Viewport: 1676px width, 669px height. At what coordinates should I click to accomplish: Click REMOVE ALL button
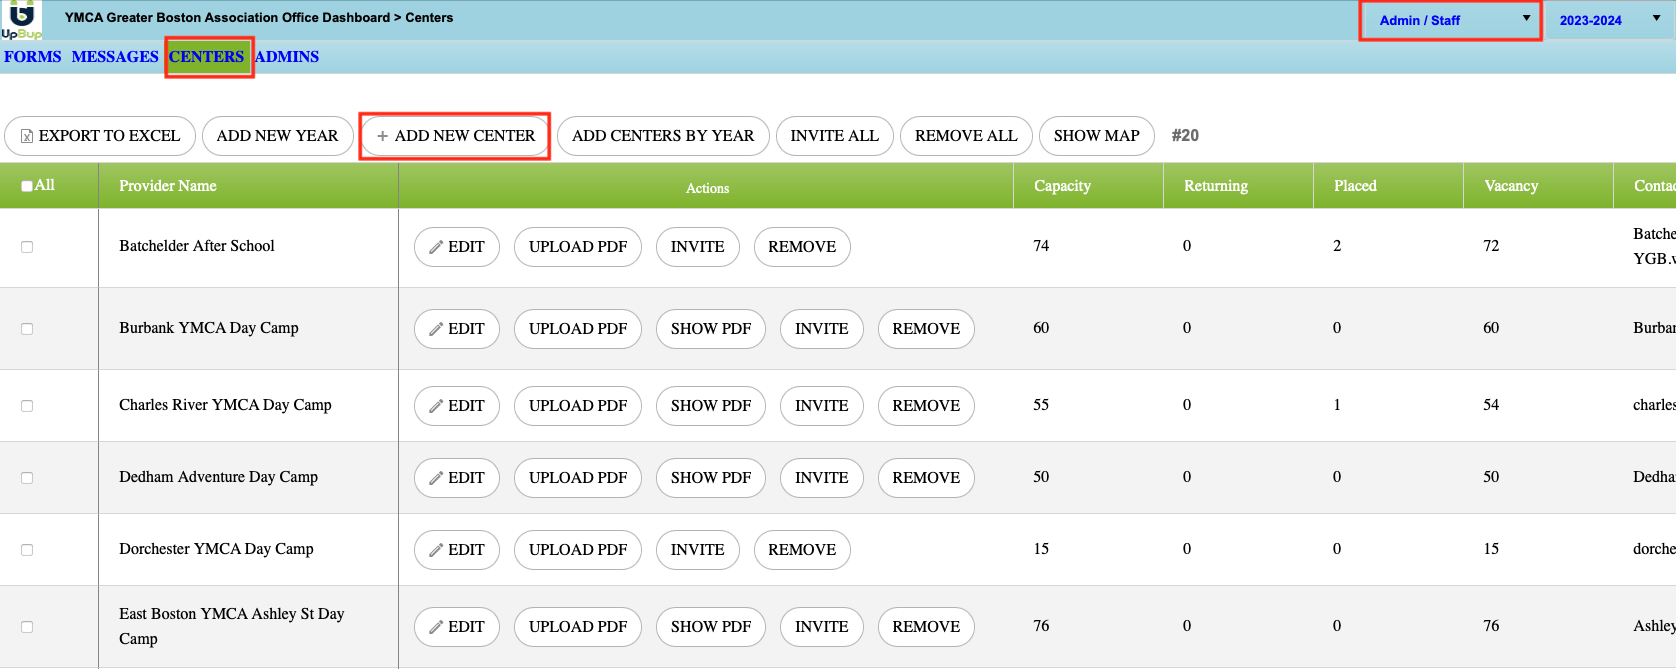click(966, 136)
